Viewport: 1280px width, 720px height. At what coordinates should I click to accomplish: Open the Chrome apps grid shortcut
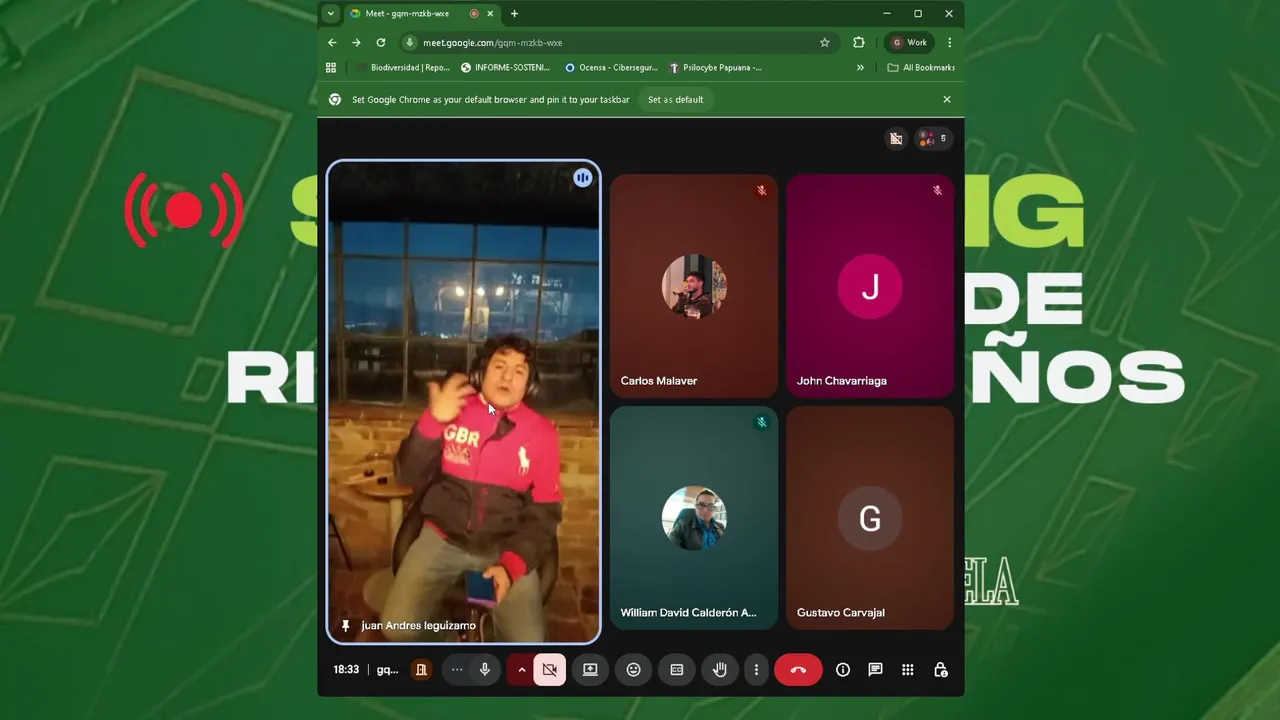331,68
